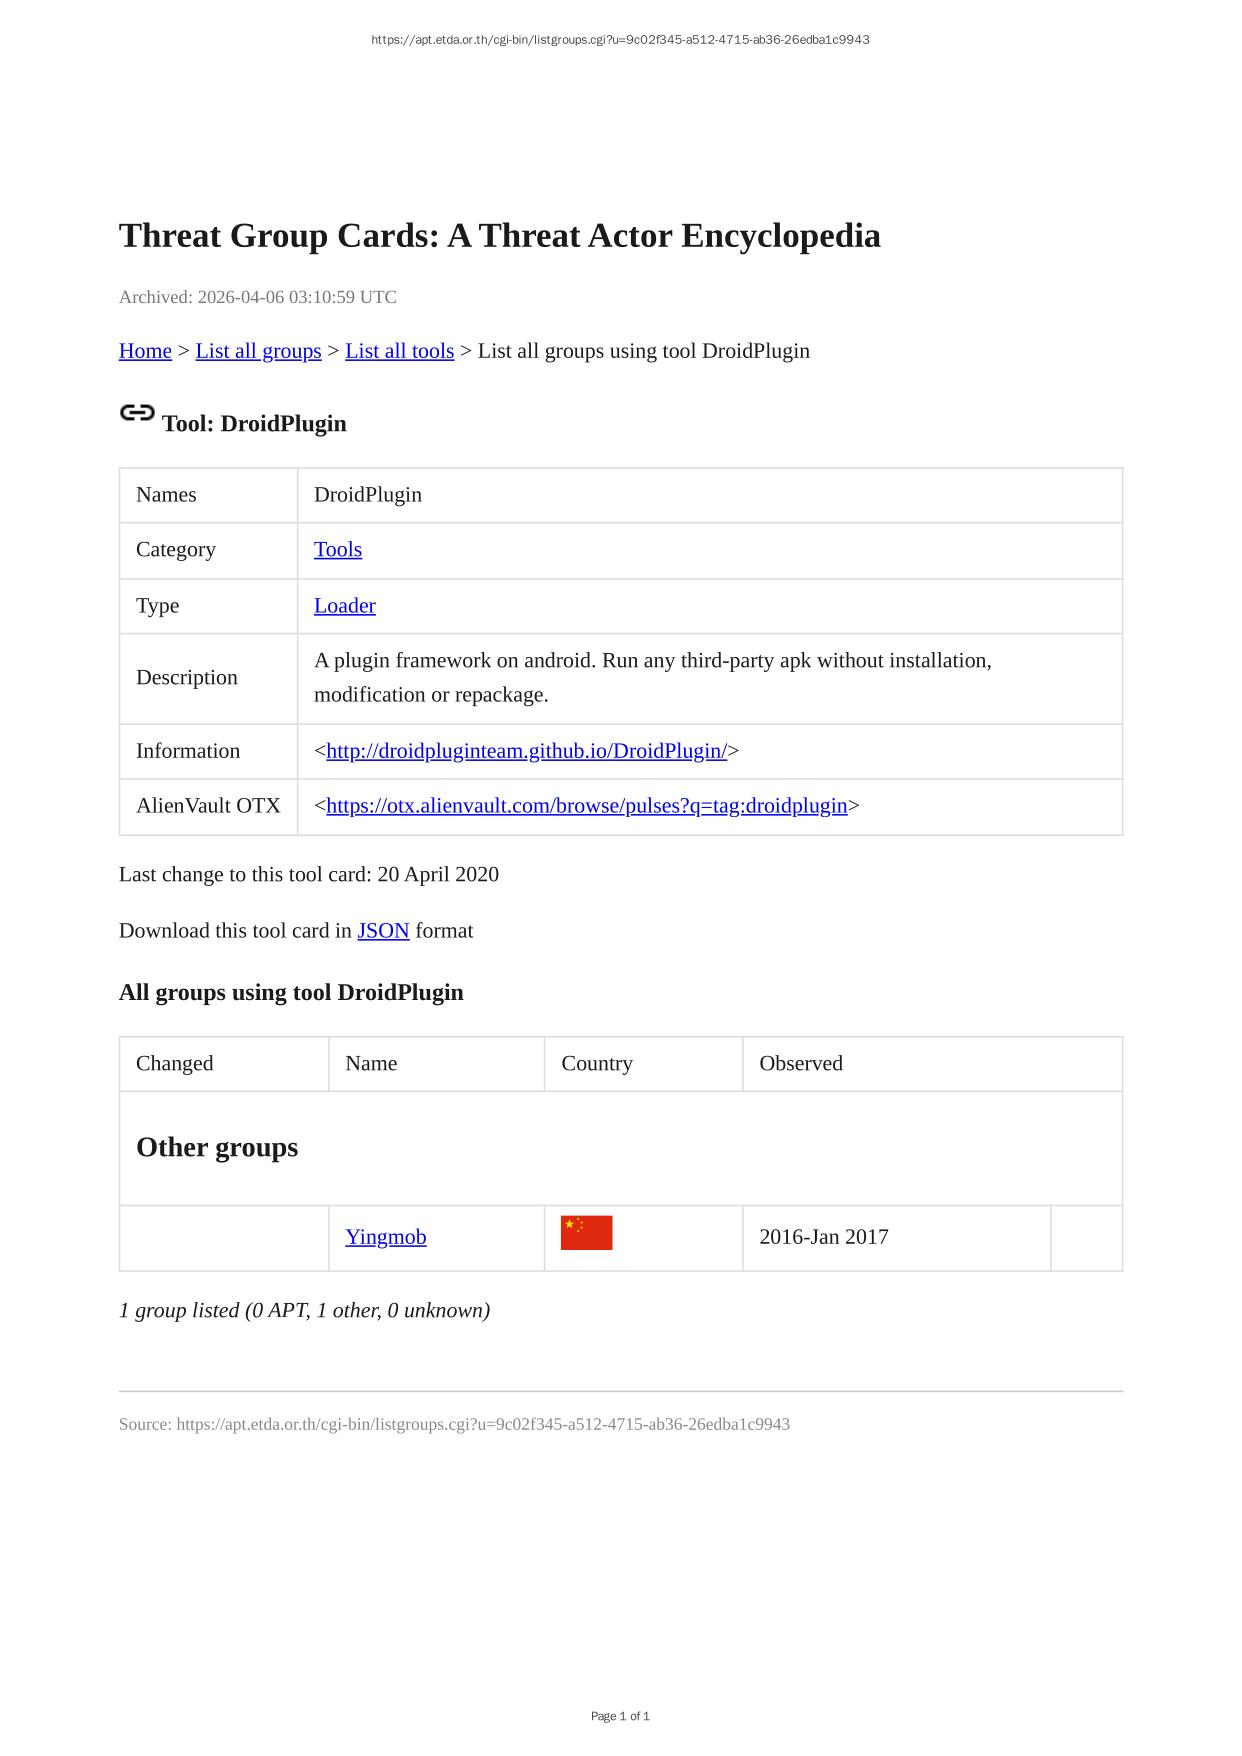Click the Observed column header
1242x1756 pixels.
click(801, 1063)
